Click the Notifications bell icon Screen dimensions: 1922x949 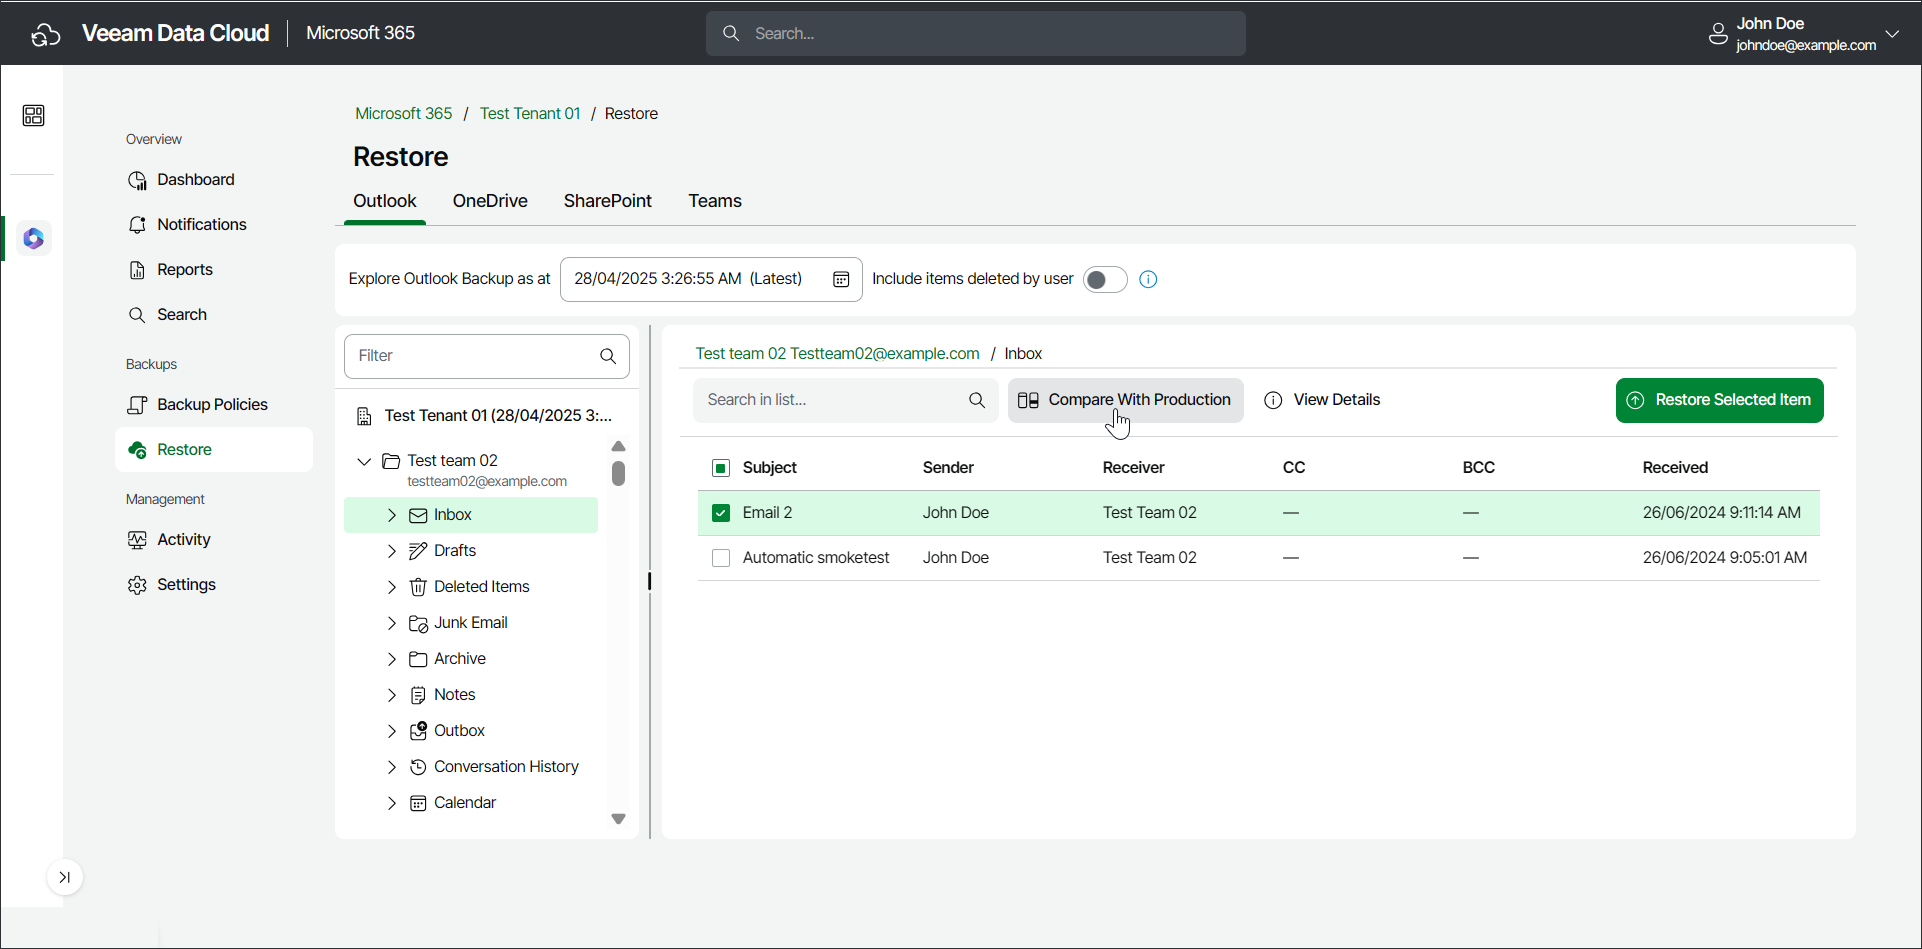pos(137,225)
